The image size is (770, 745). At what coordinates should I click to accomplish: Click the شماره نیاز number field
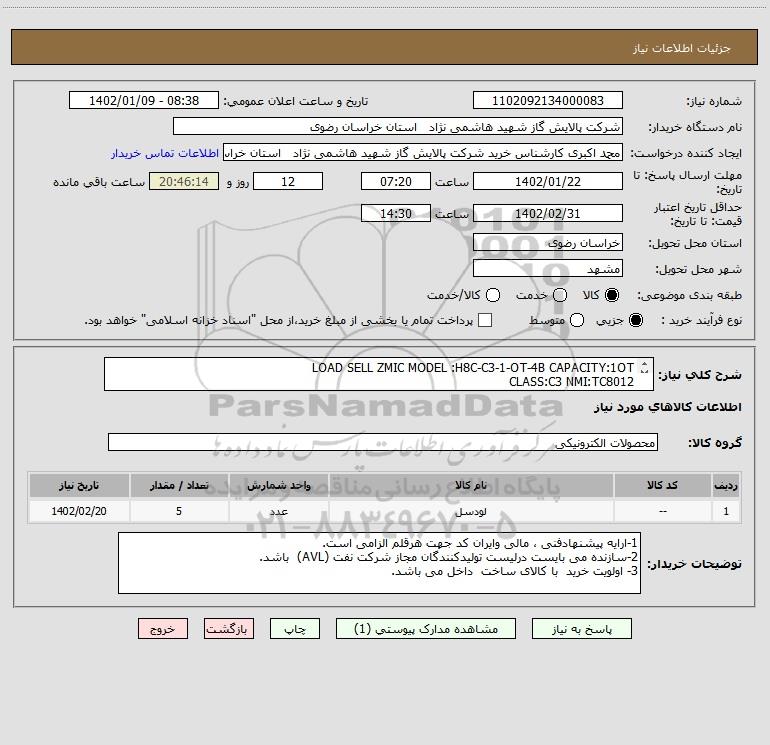(x=547, y=101)
